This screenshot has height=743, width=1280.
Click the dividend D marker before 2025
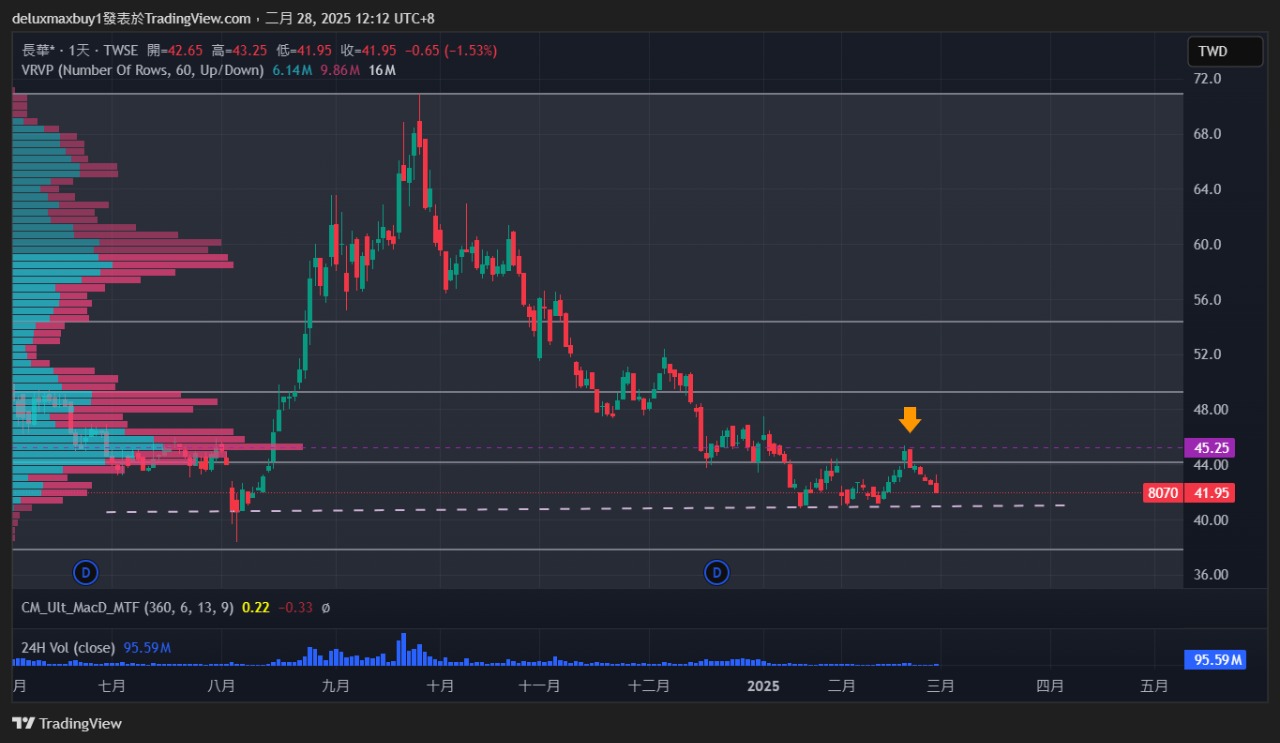pos(717,573)
